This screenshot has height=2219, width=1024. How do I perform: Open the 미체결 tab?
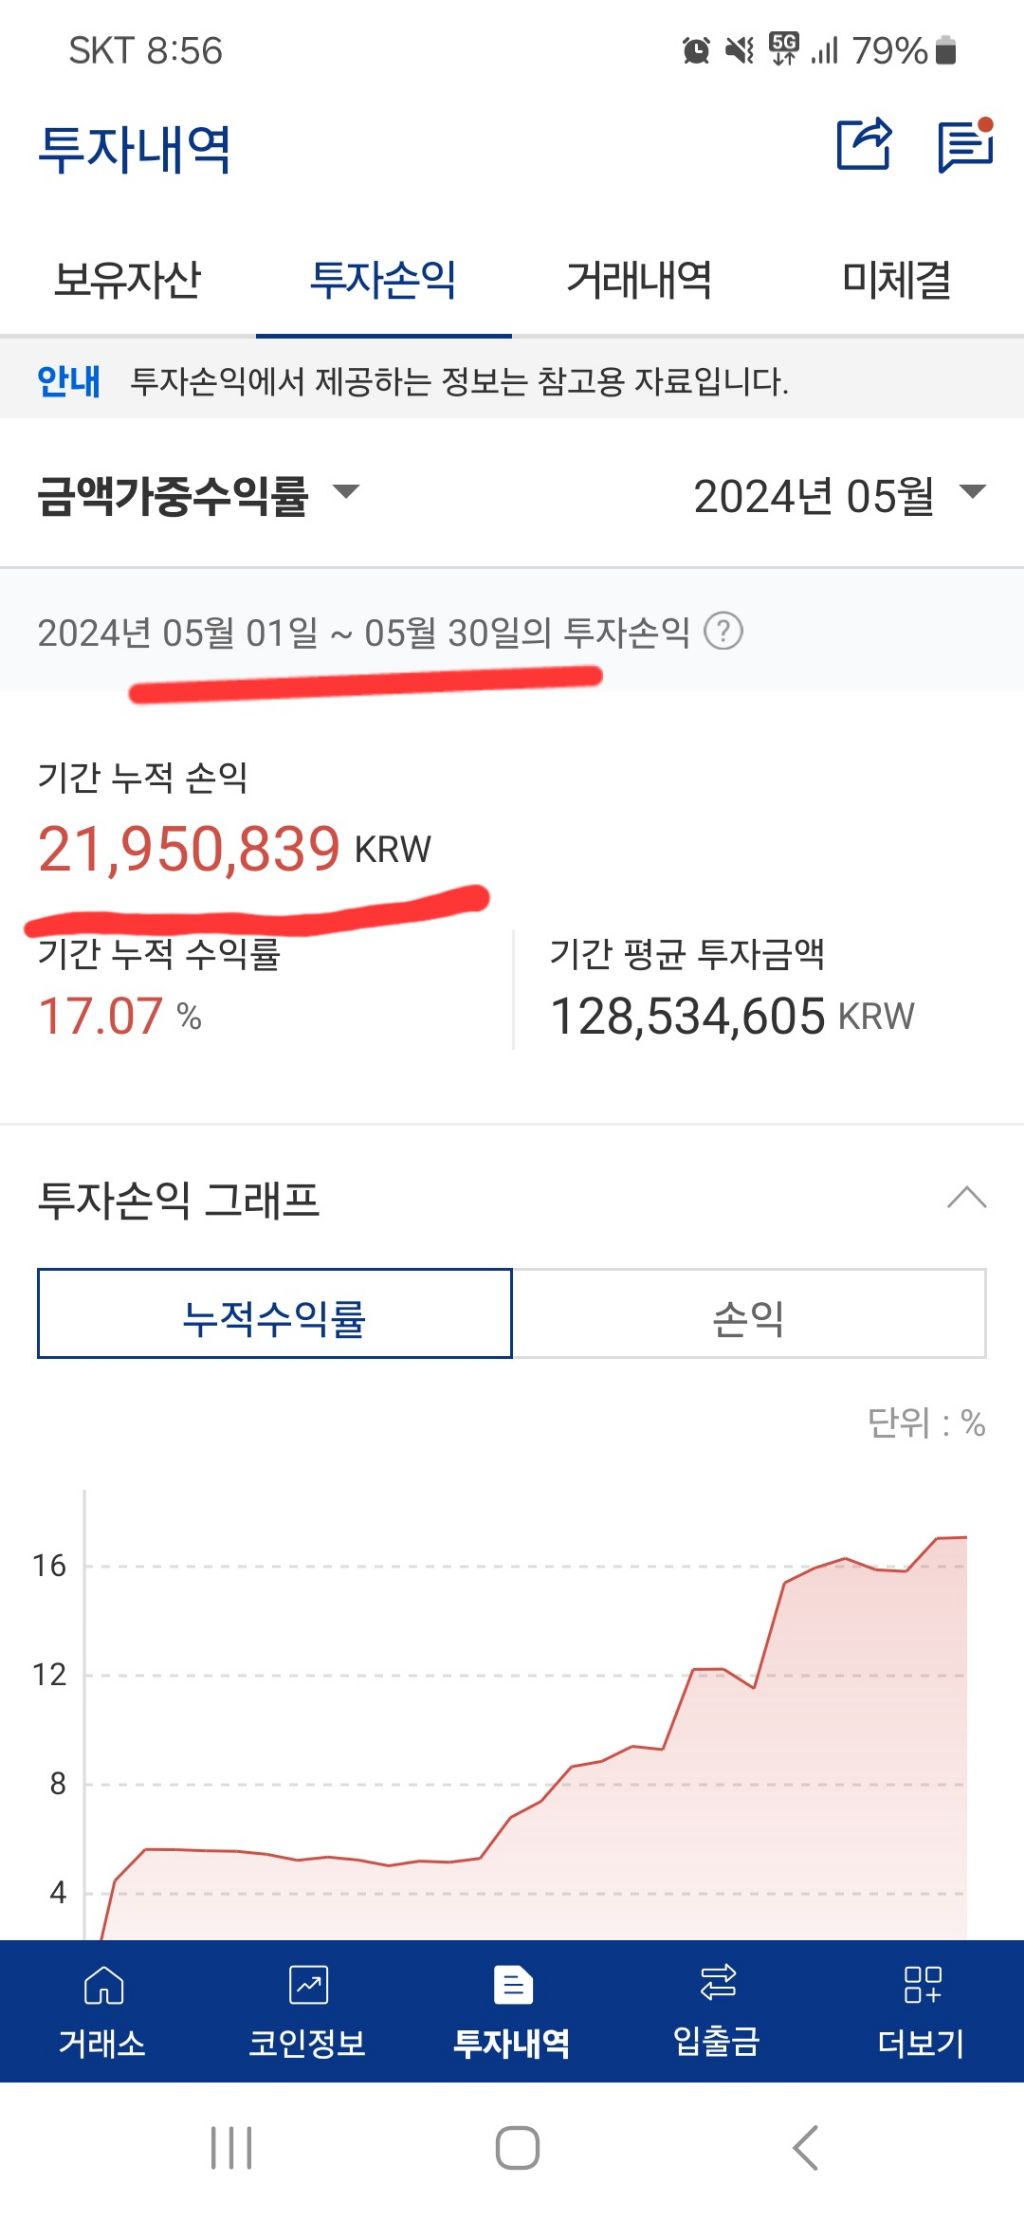(896, 280)
